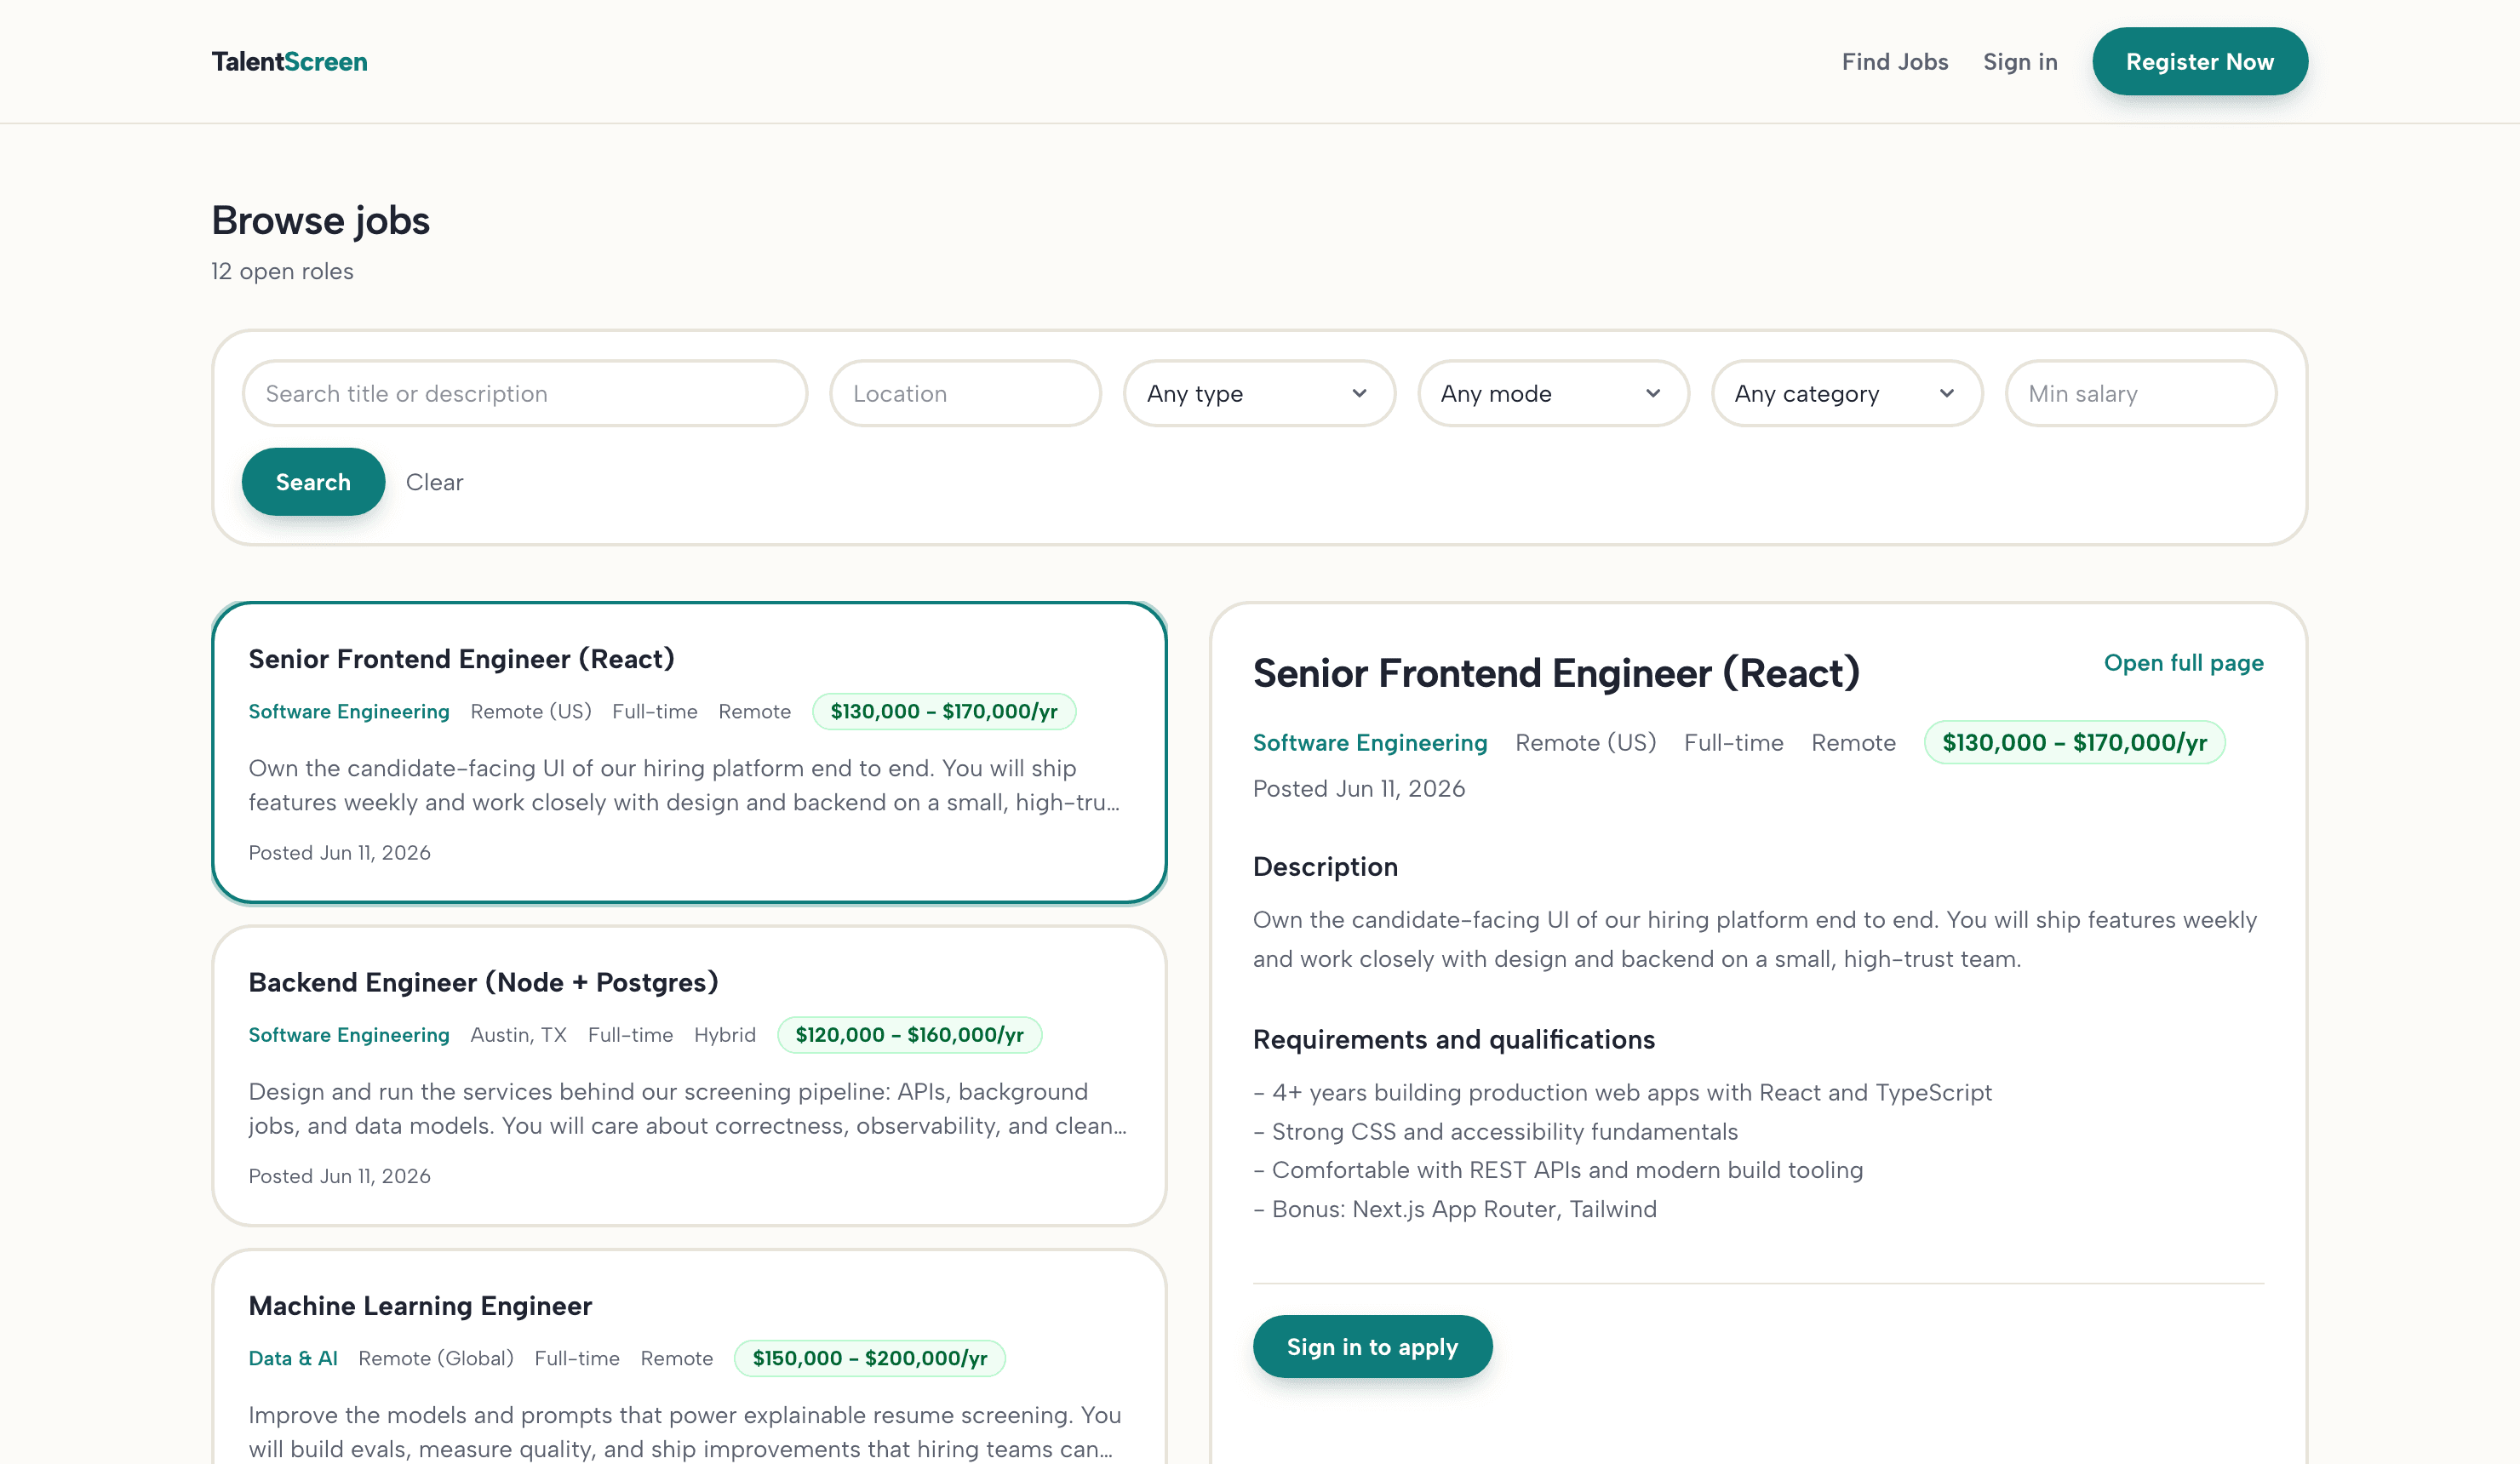Open the TalentScreen logo home link
The height and width of the screenshot is (1464, 2520).
coord(289,62)
